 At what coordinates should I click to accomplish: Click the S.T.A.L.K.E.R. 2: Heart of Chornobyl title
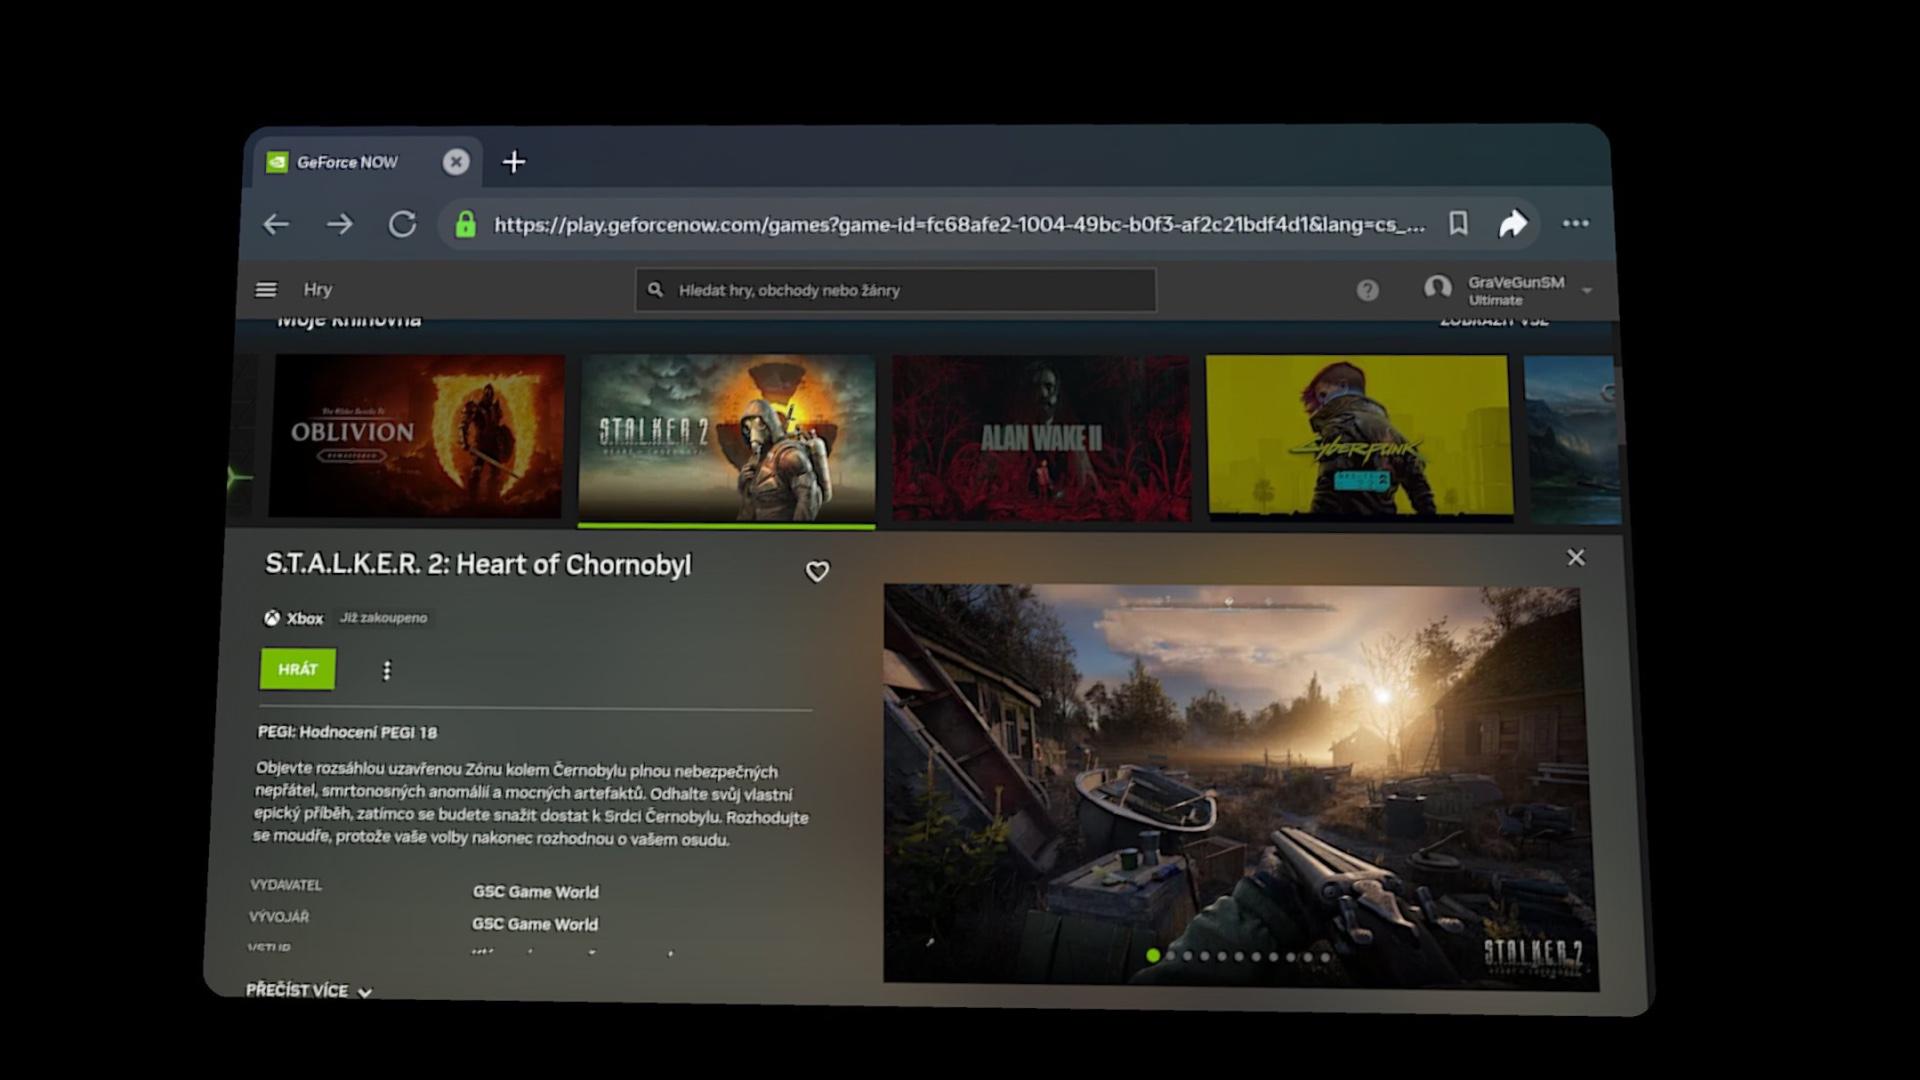[478, 565]
